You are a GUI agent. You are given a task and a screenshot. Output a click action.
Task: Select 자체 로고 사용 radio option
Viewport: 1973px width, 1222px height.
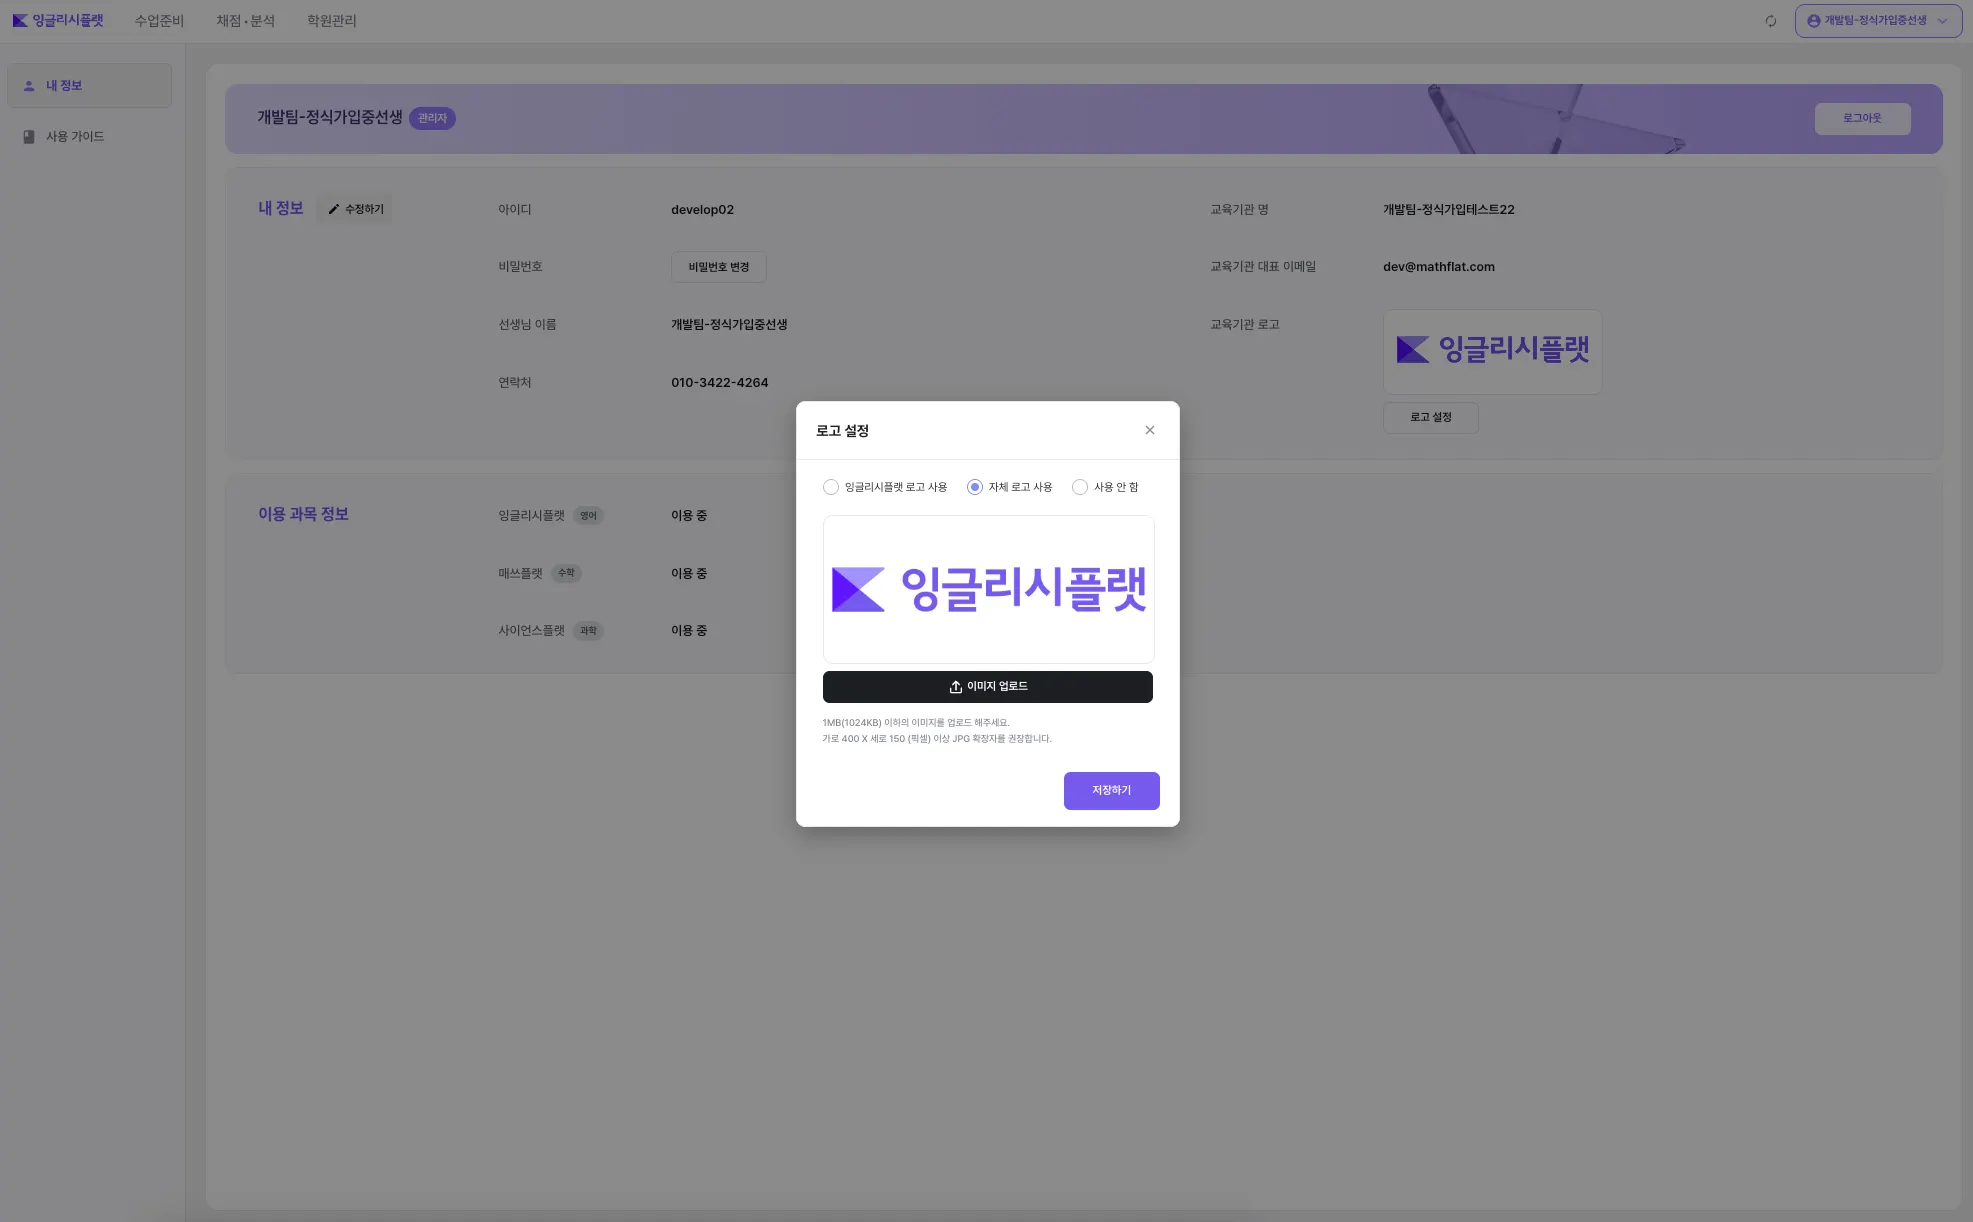coord(975,487)
